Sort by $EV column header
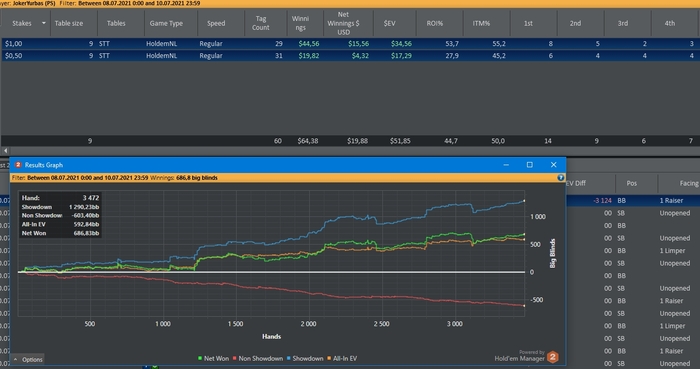The height and width of the screenshot is (369, 700). point(389,23)
